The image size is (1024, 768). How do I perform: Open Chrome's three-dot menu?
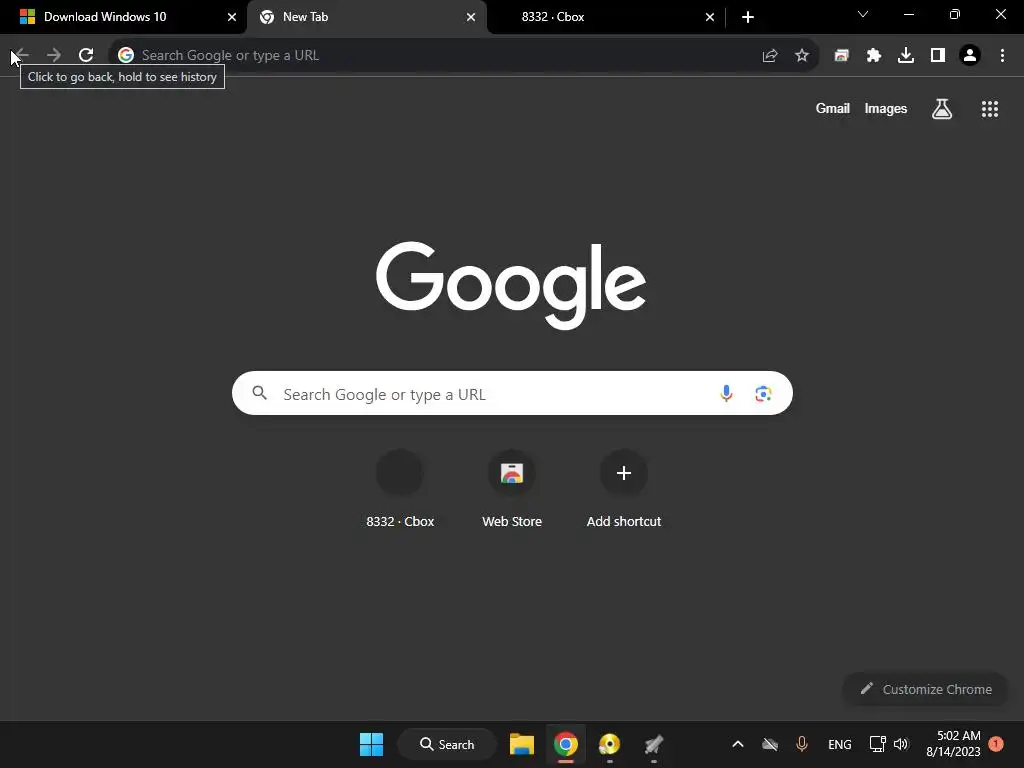coord(1002,56)
